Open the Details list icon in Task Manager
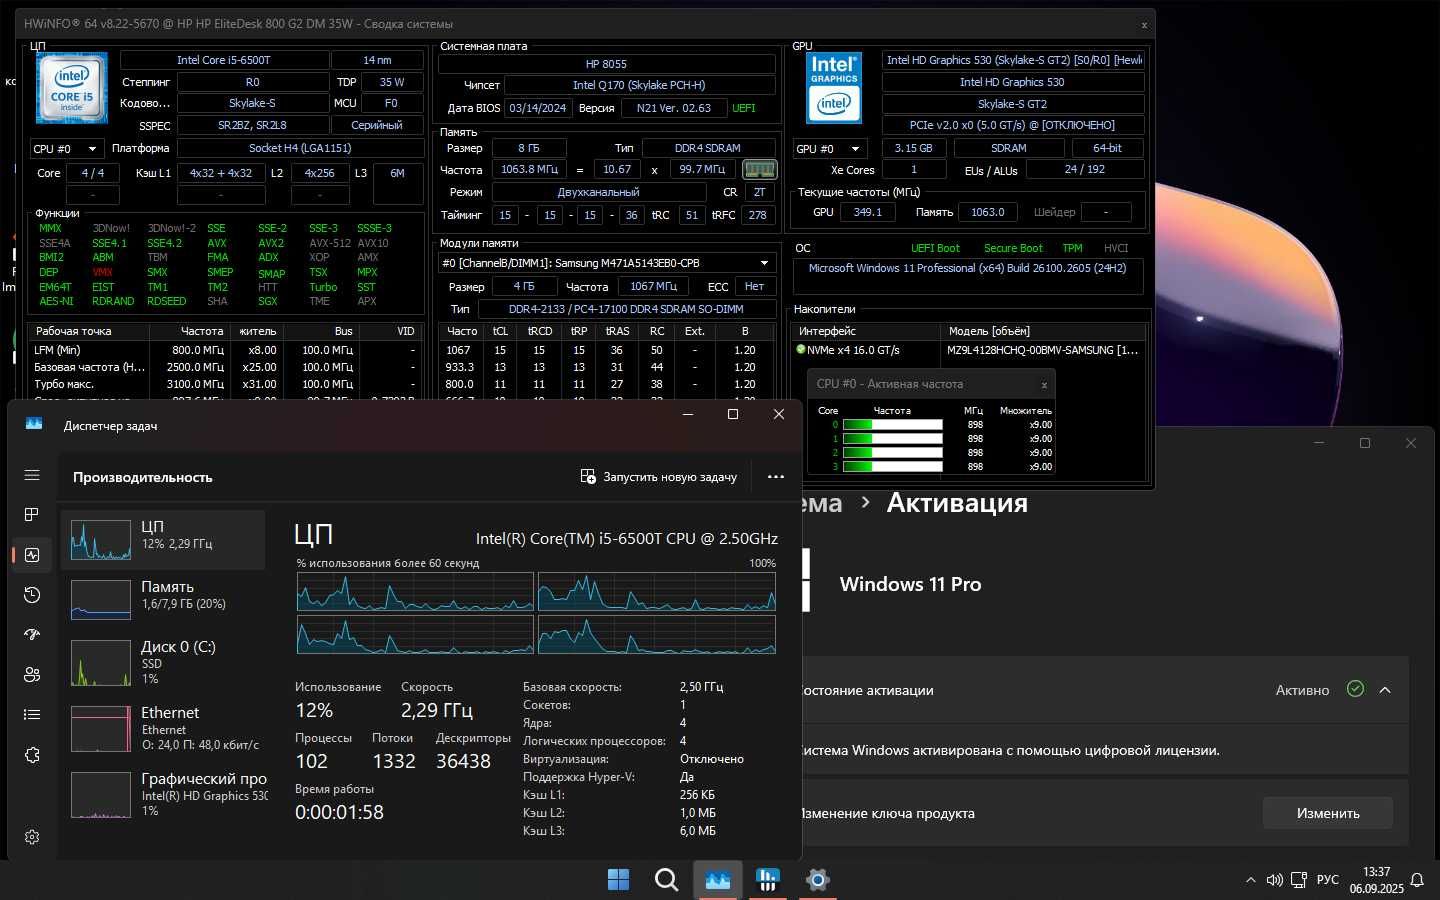 tap(32, 714)
